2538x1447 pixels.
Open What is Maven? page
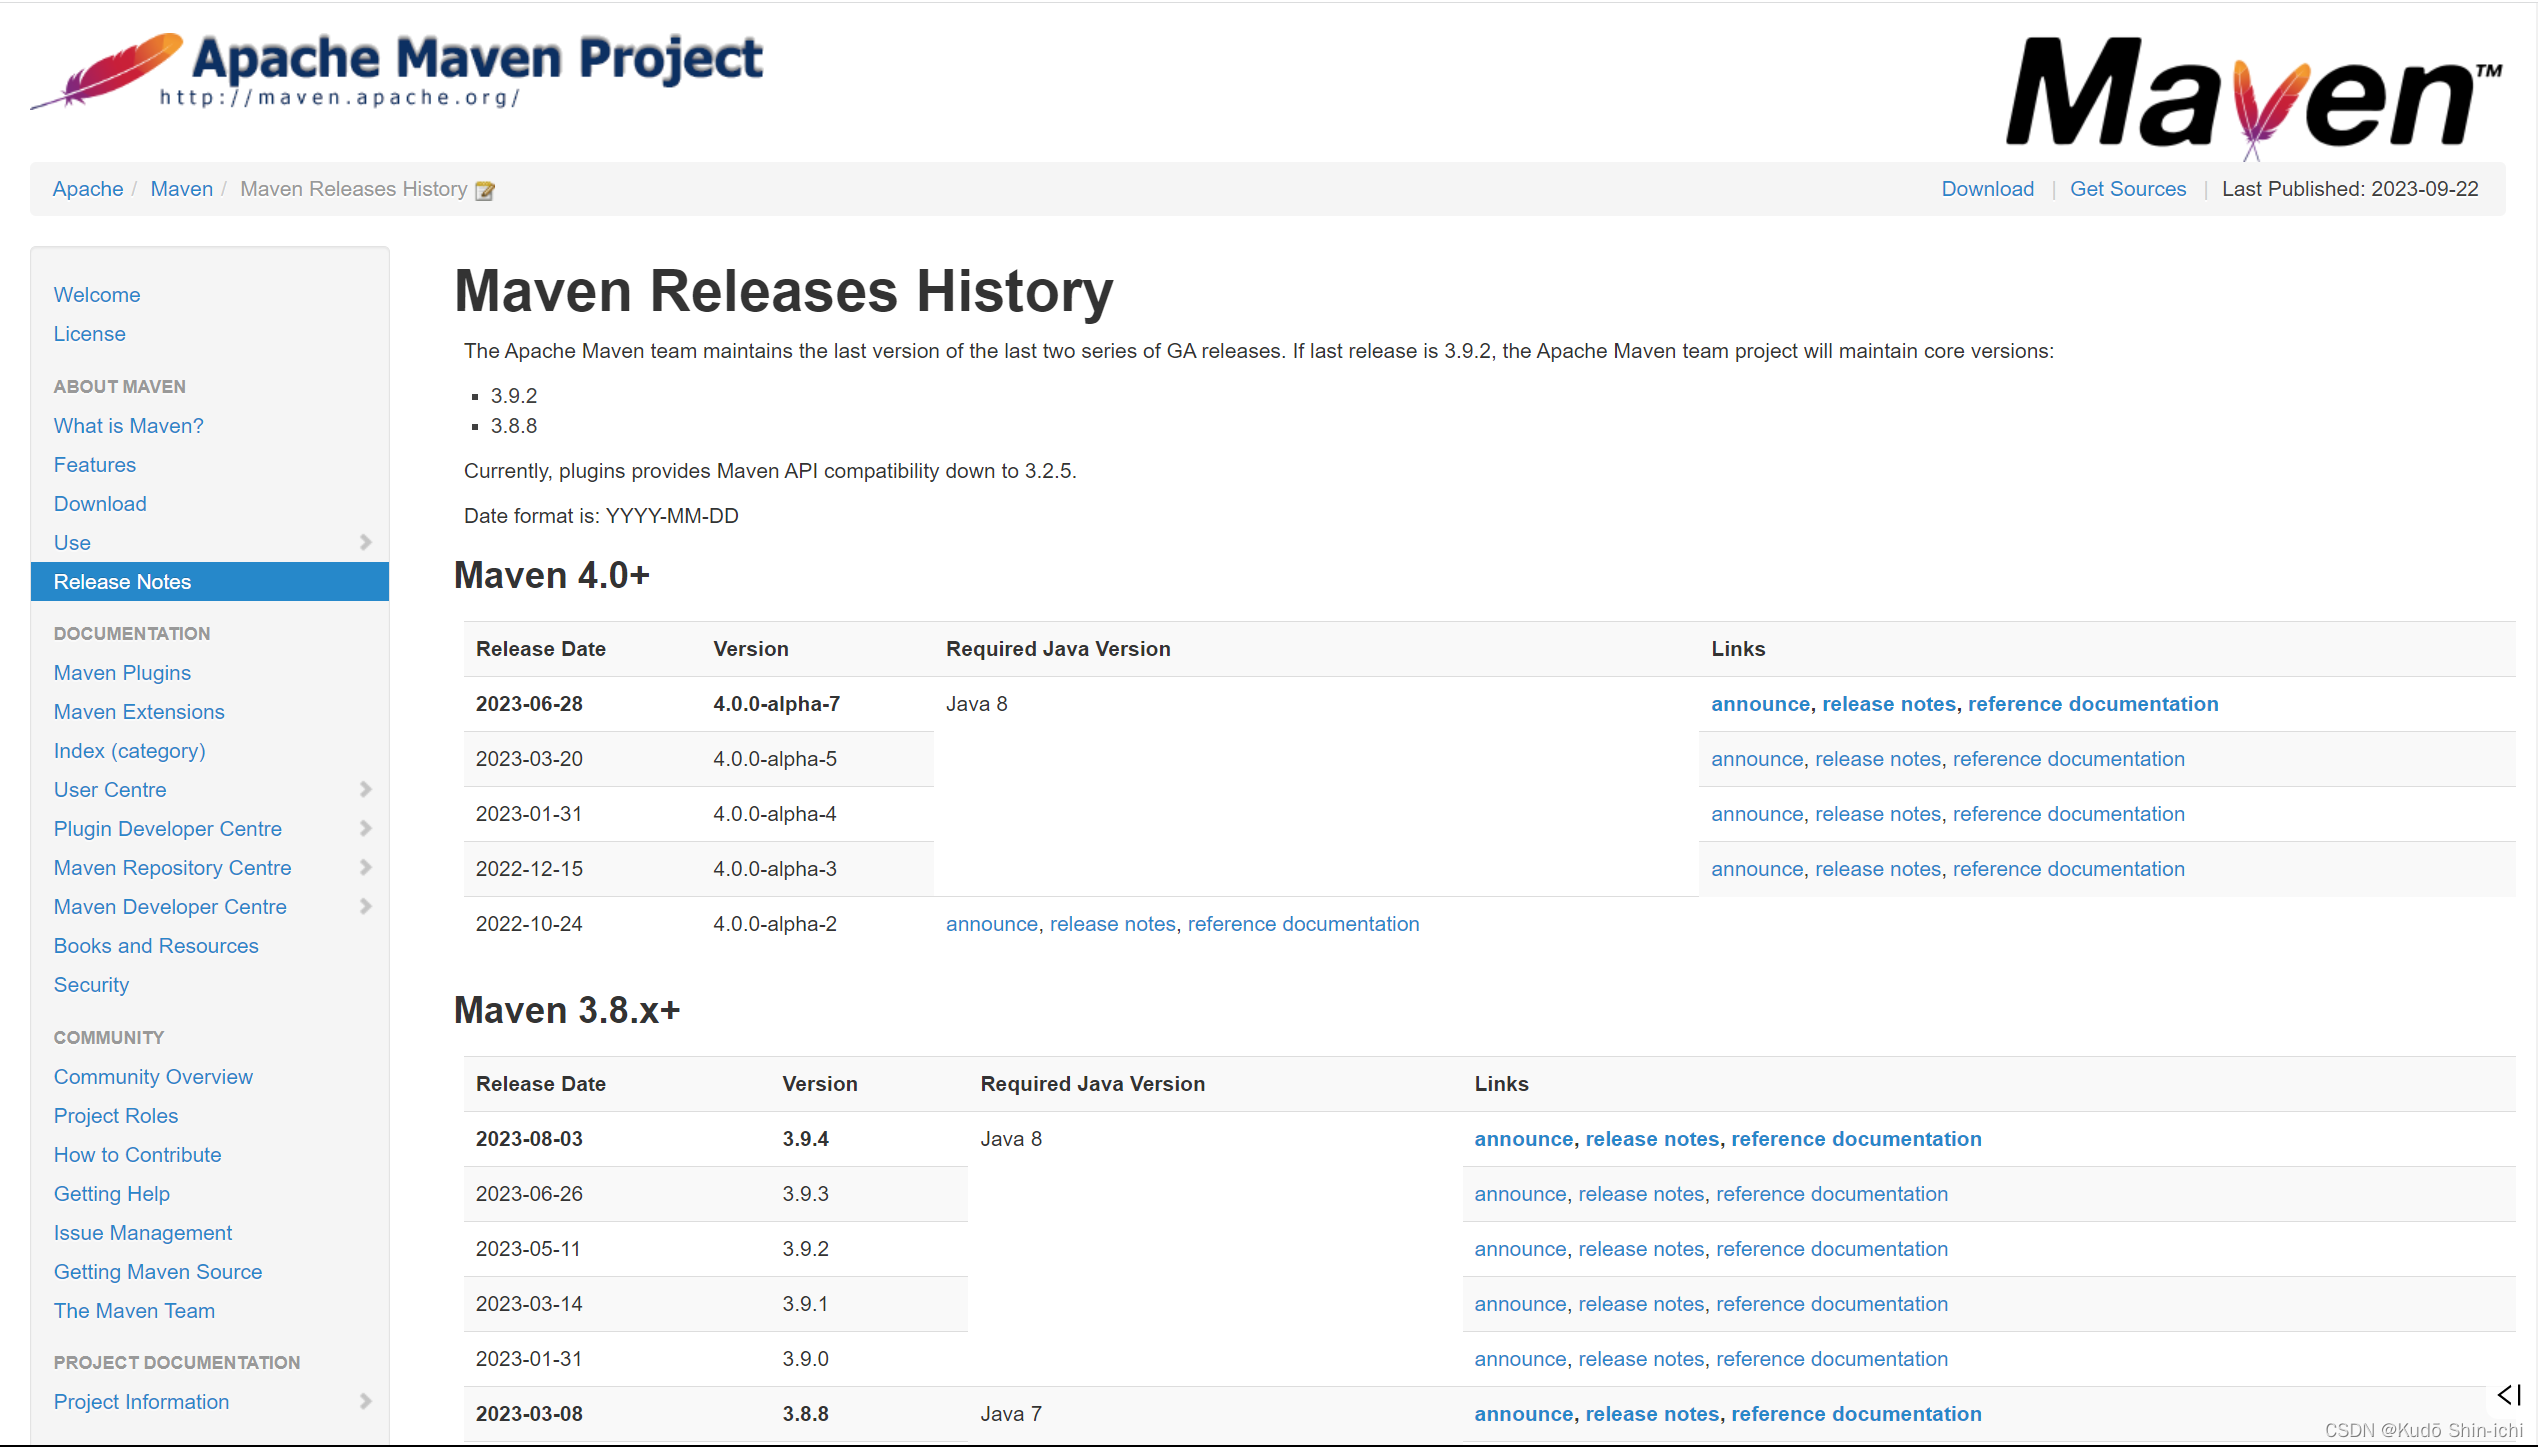pos(129,426)
